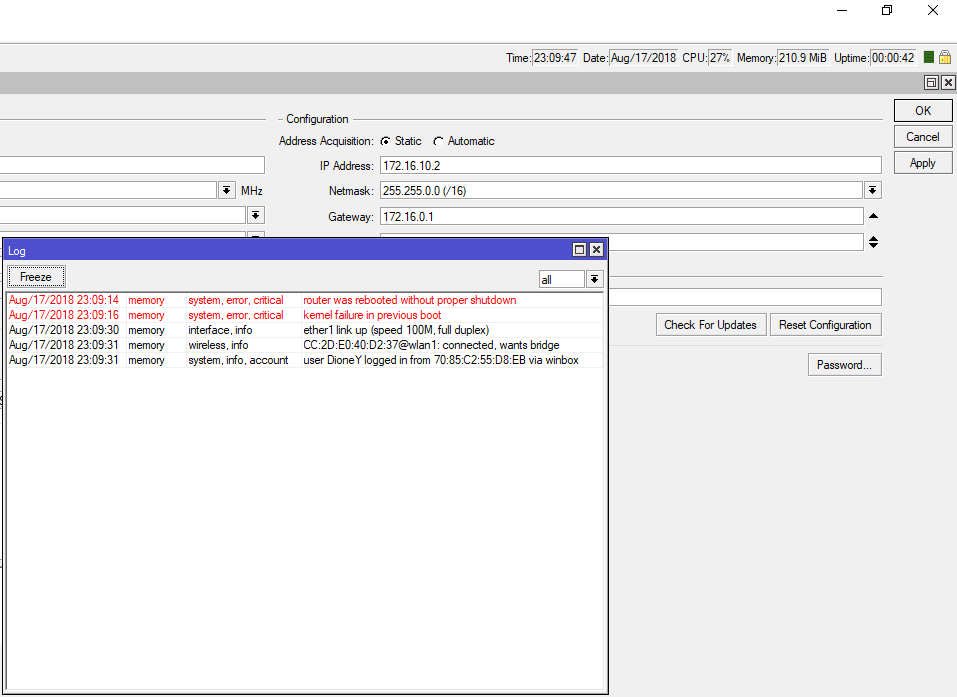The height and width of the screenshot is (697, 957).
Task: Click the up-down arrows below Gateway
Action: (x=873, y=242)
